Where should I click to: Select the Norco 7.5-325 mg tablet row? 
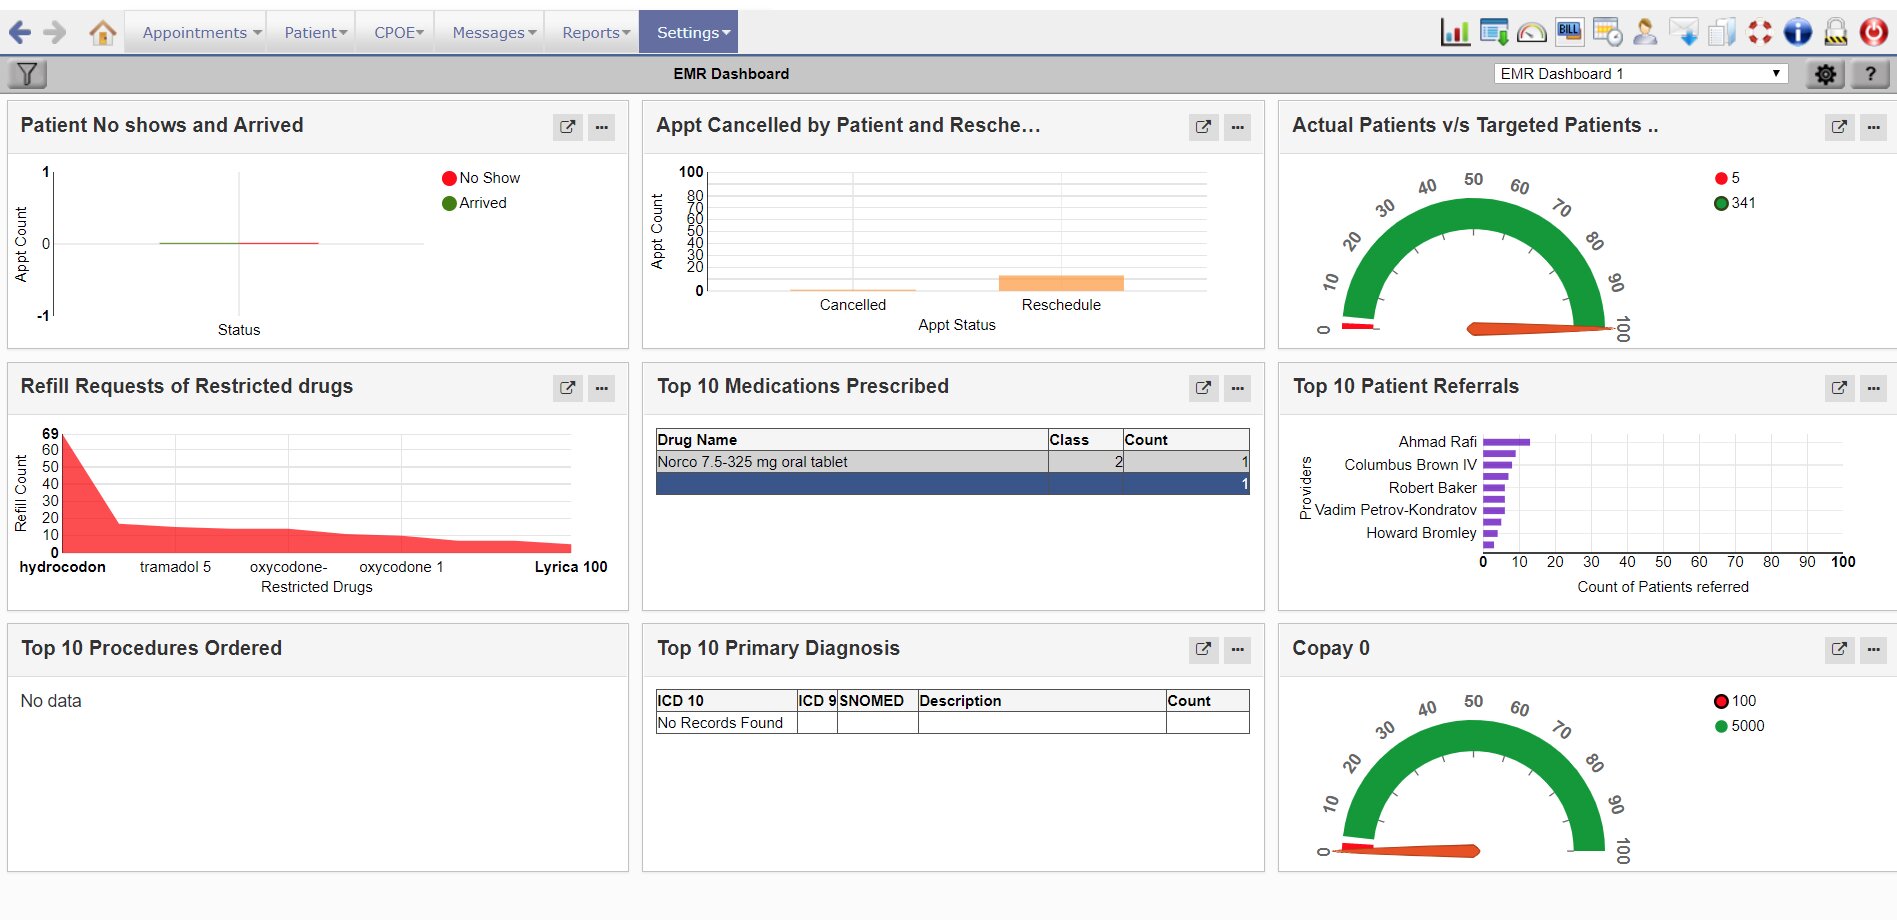850,462
